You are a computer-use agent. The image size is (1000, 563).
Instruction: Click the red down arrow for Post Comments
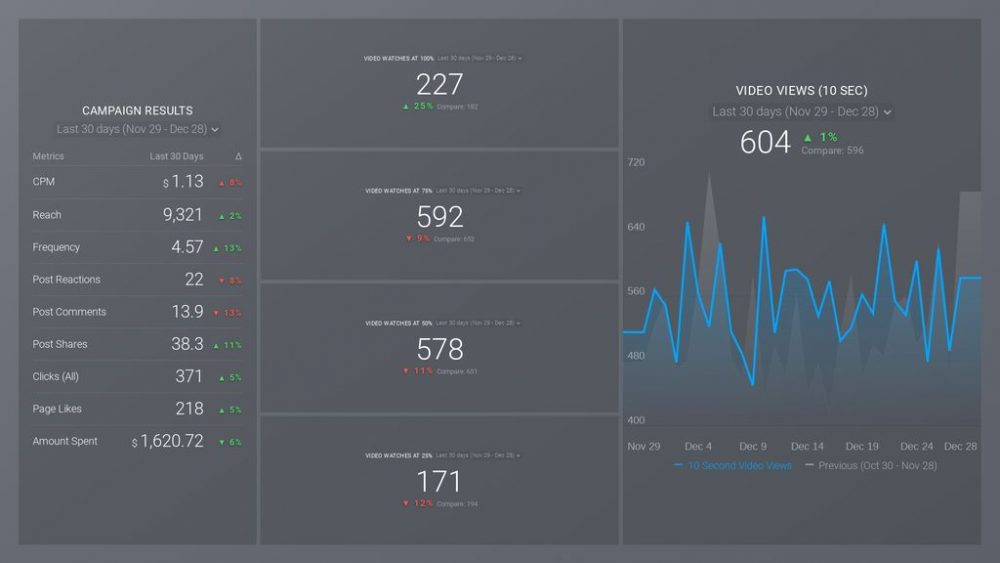(x=218, y=313)
